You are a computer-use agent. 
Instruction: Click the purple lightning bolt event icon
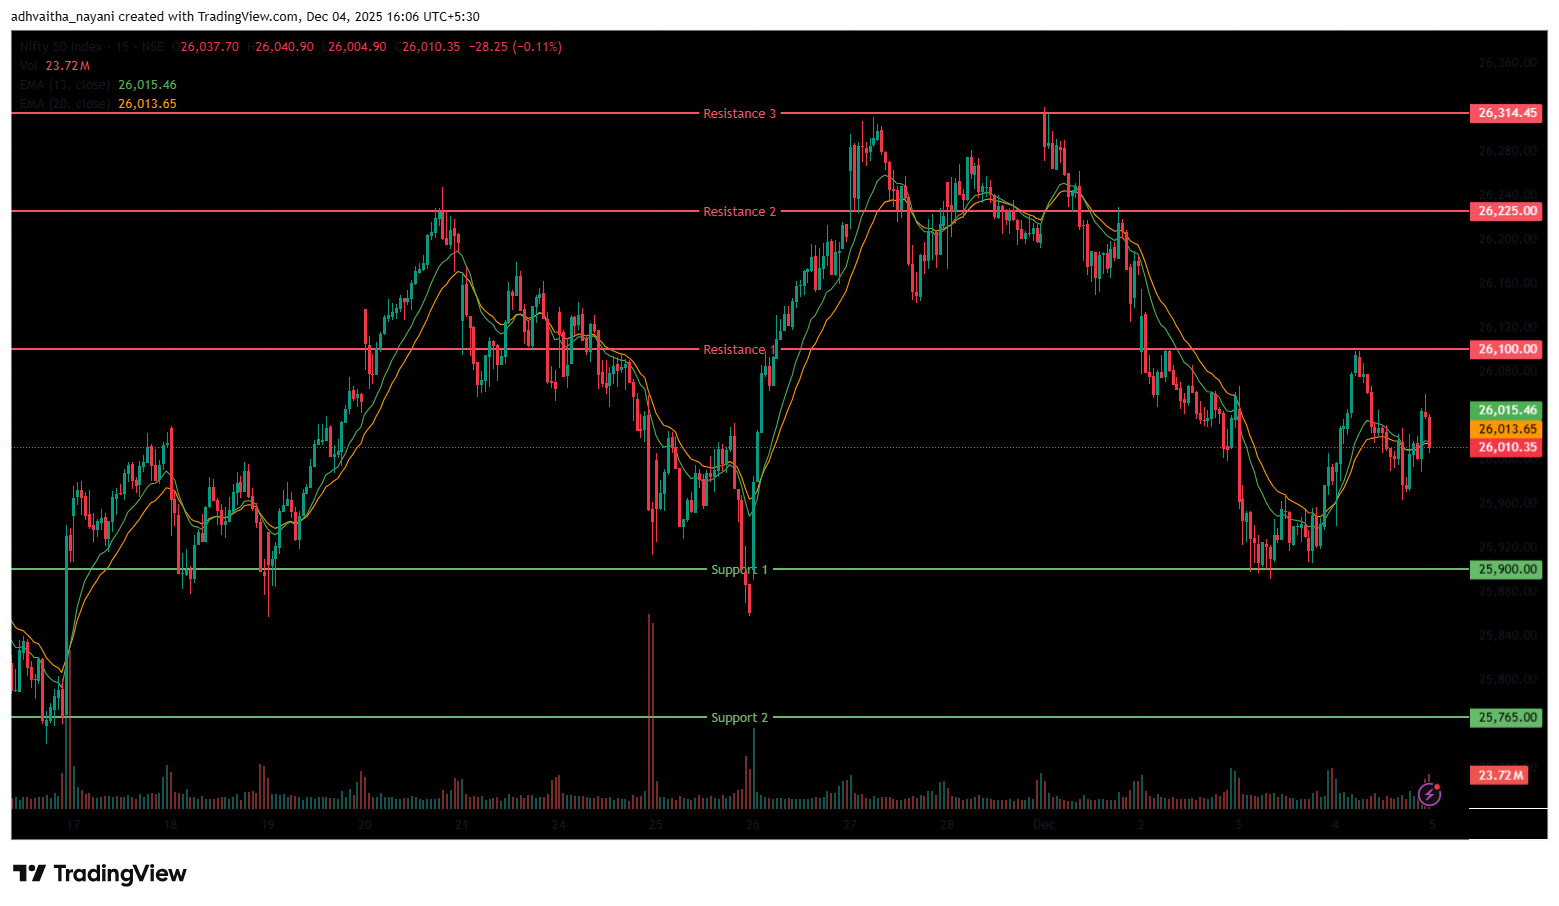click(1429, 795)
